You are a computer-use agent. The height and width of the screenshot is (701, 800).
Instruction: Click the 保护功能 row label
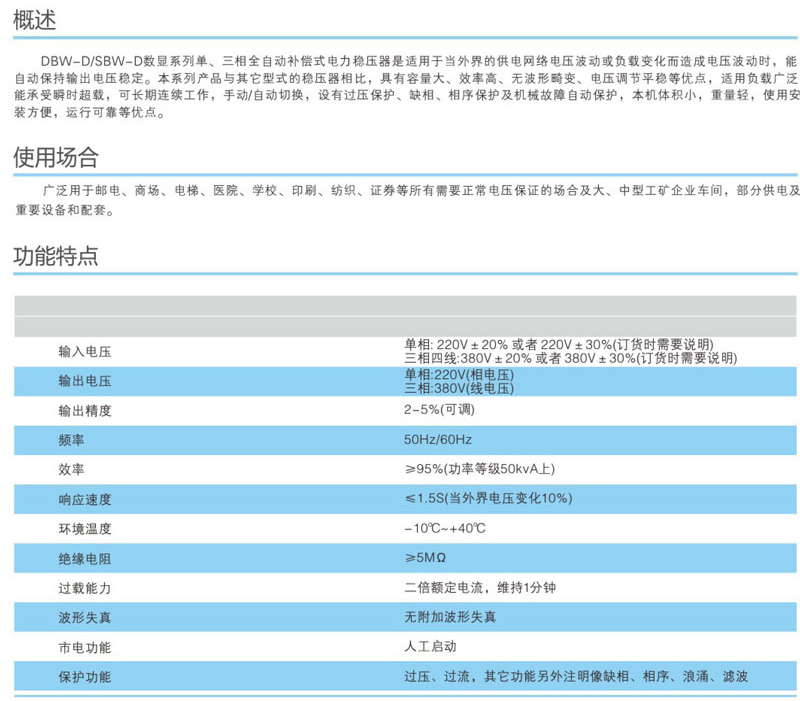[85, 677]
